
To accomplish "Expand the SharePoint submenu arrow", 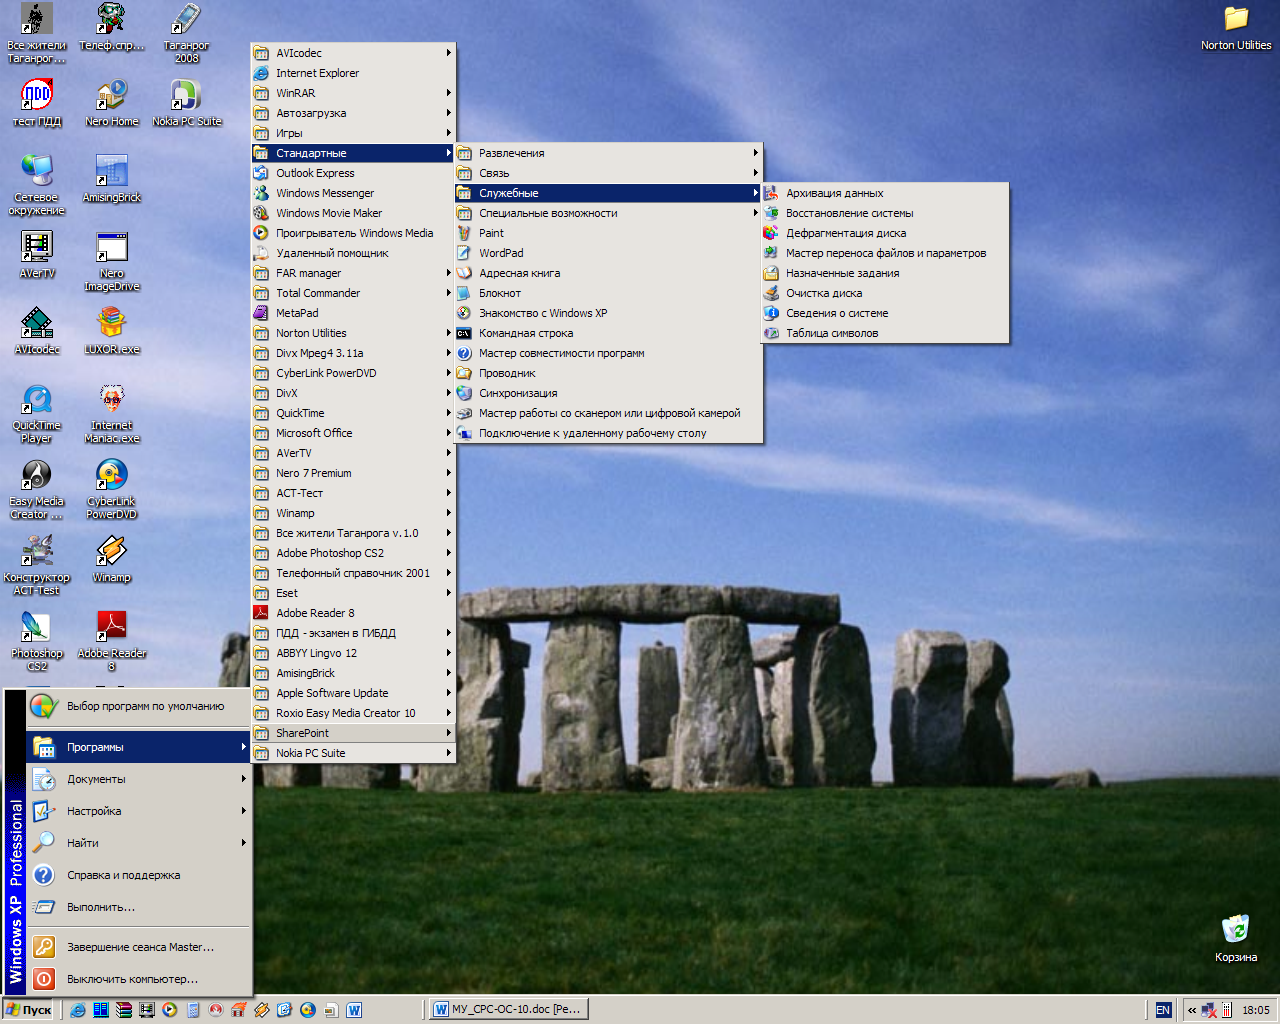I will [449, 733].
